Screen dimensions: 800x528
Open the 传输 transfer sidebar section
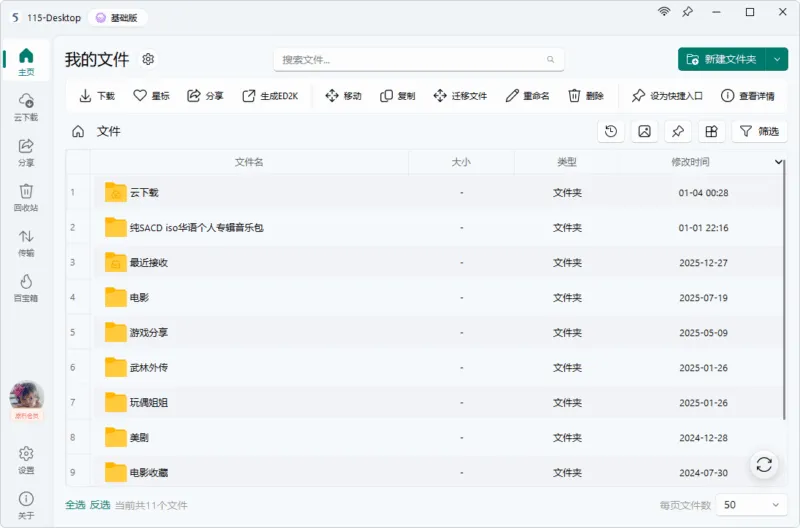(x=26, y=242)
